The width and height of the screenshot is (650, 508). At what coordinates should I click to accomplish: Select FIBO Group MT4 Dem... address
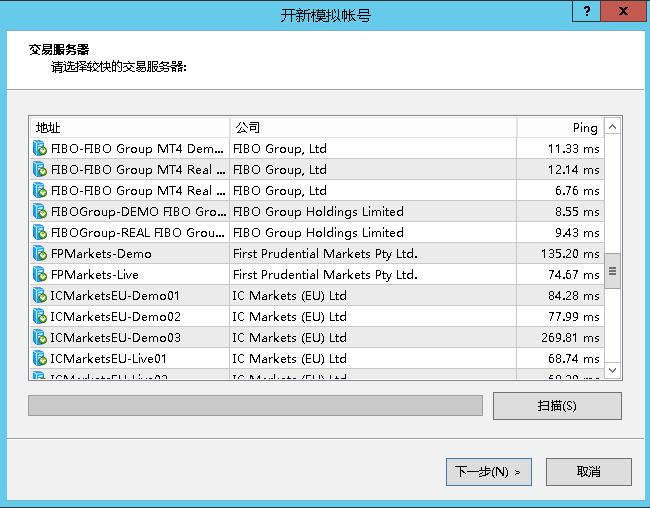[137, 149]
